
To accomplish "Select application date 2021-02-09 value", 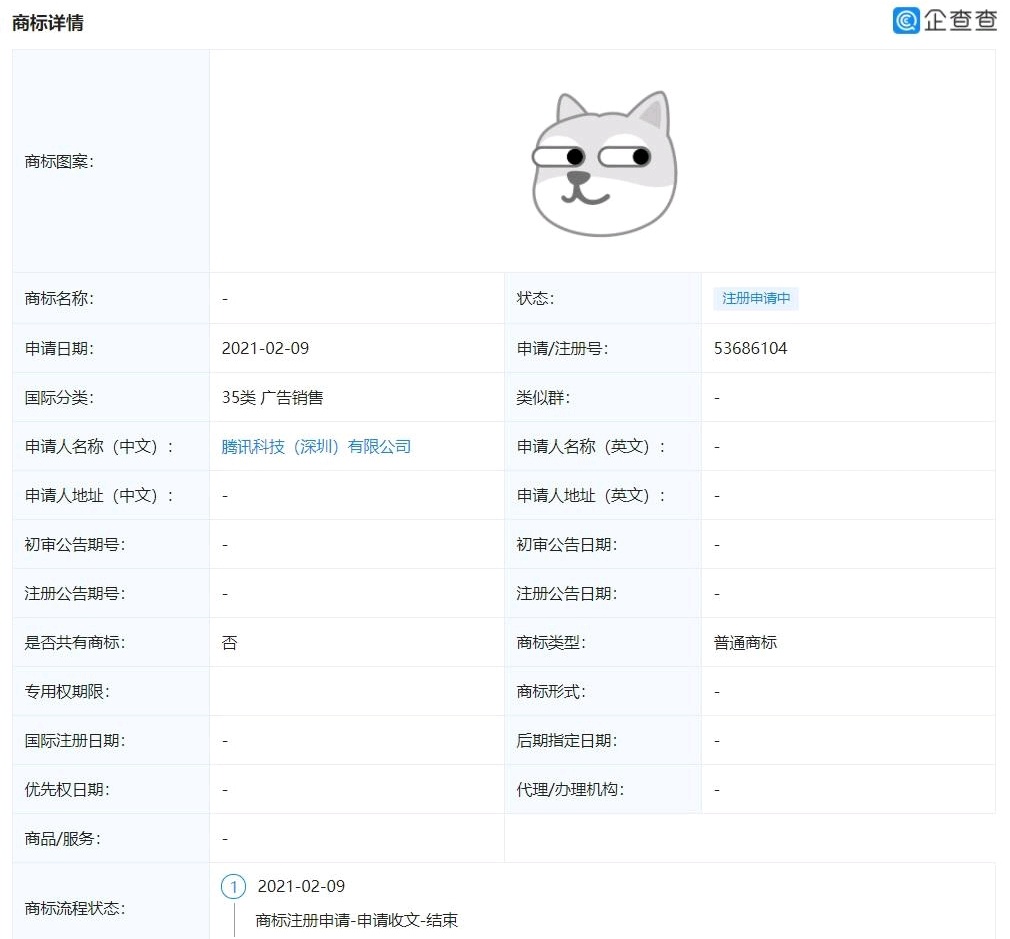I will pos(265,348).
